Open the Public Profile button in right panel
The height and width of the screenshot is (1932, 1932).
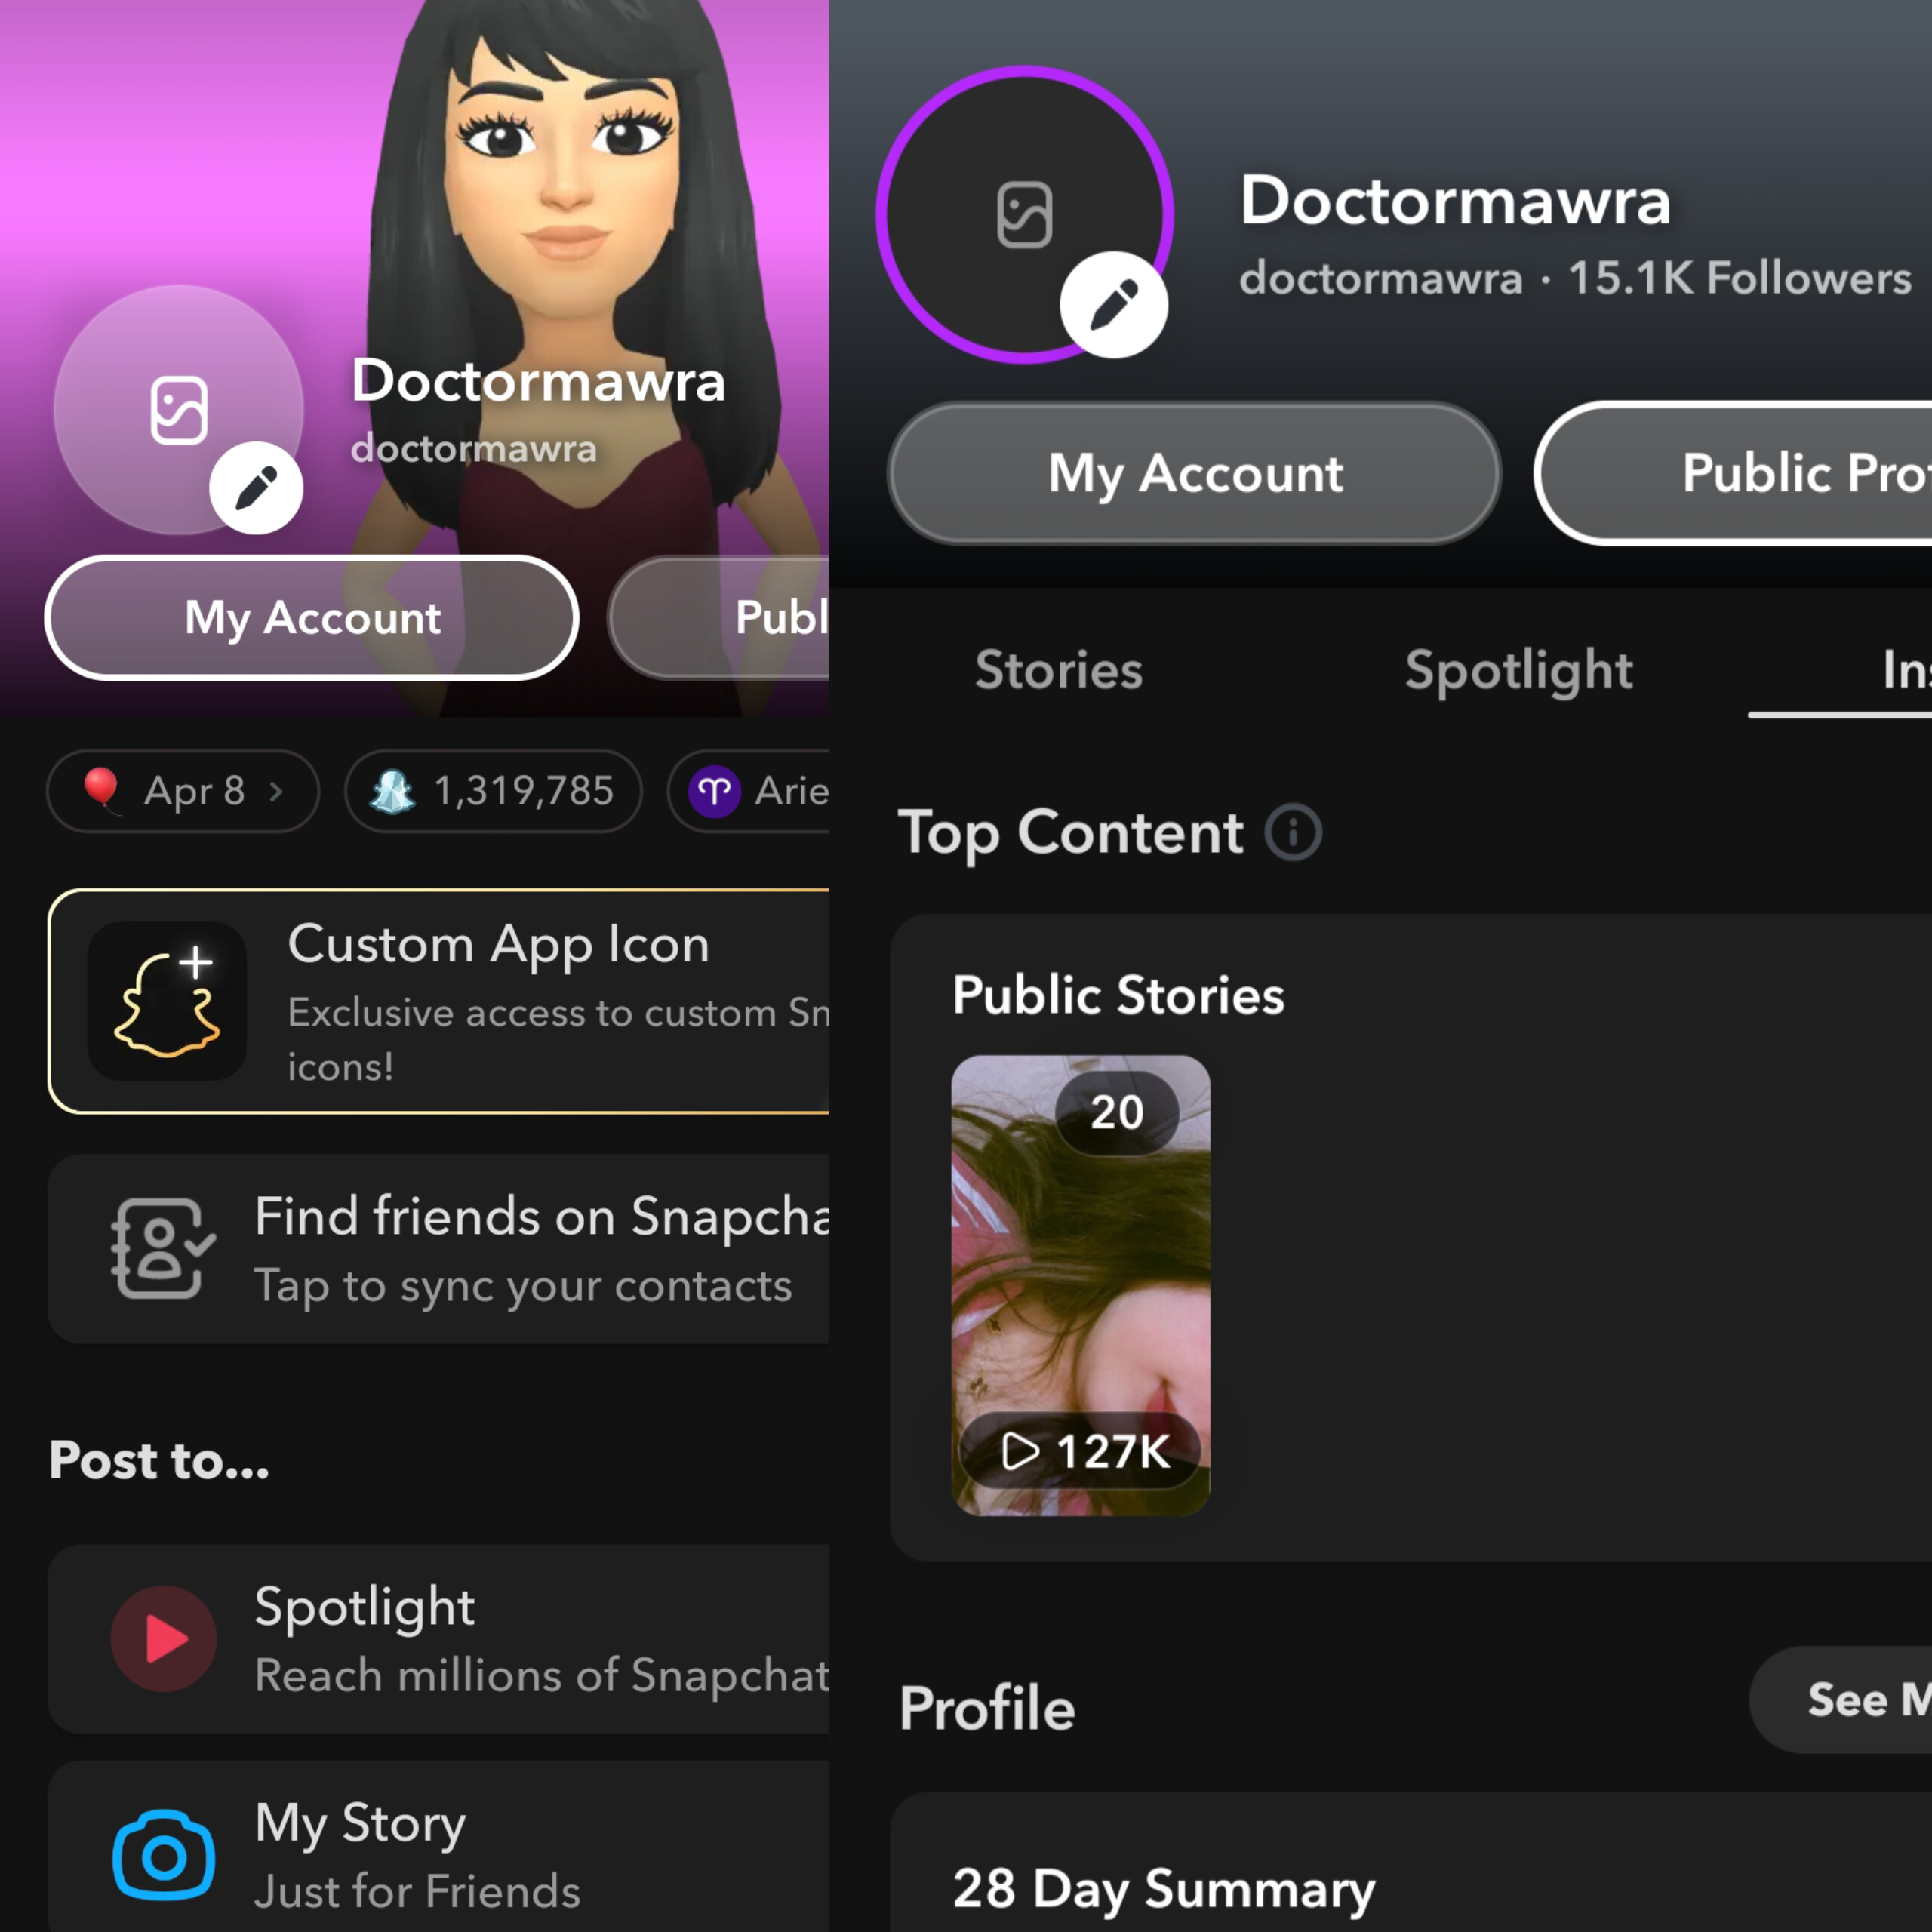1734,473
